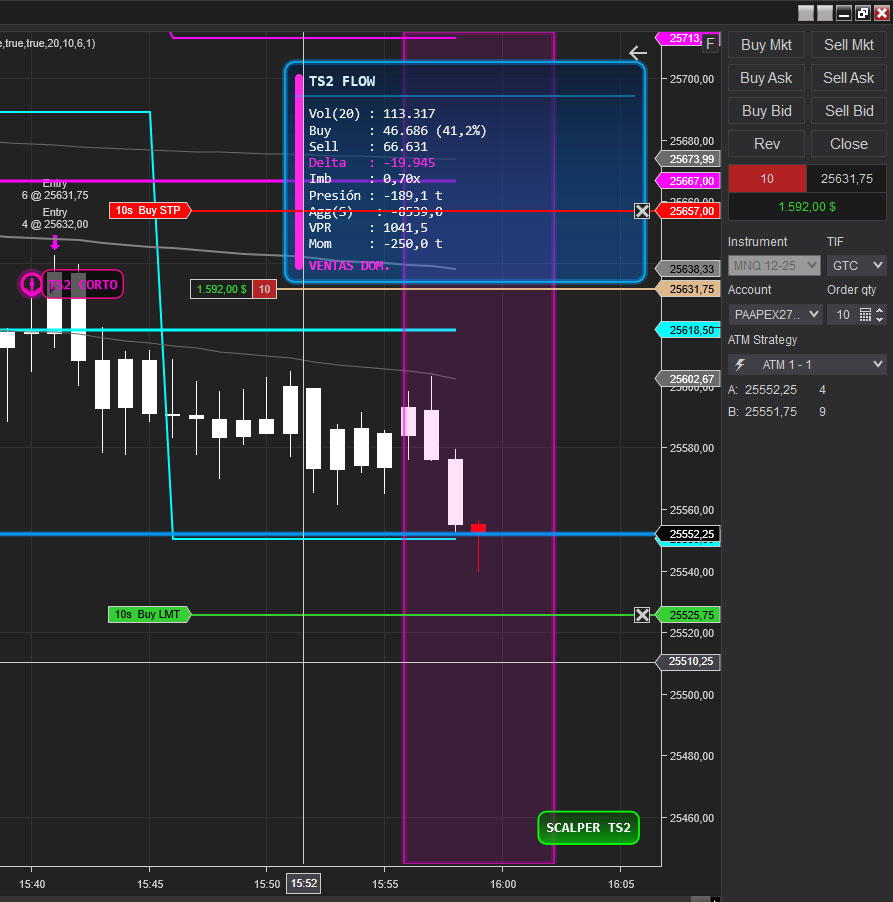
Task: Click the Order qty input field
Action: 841,314
